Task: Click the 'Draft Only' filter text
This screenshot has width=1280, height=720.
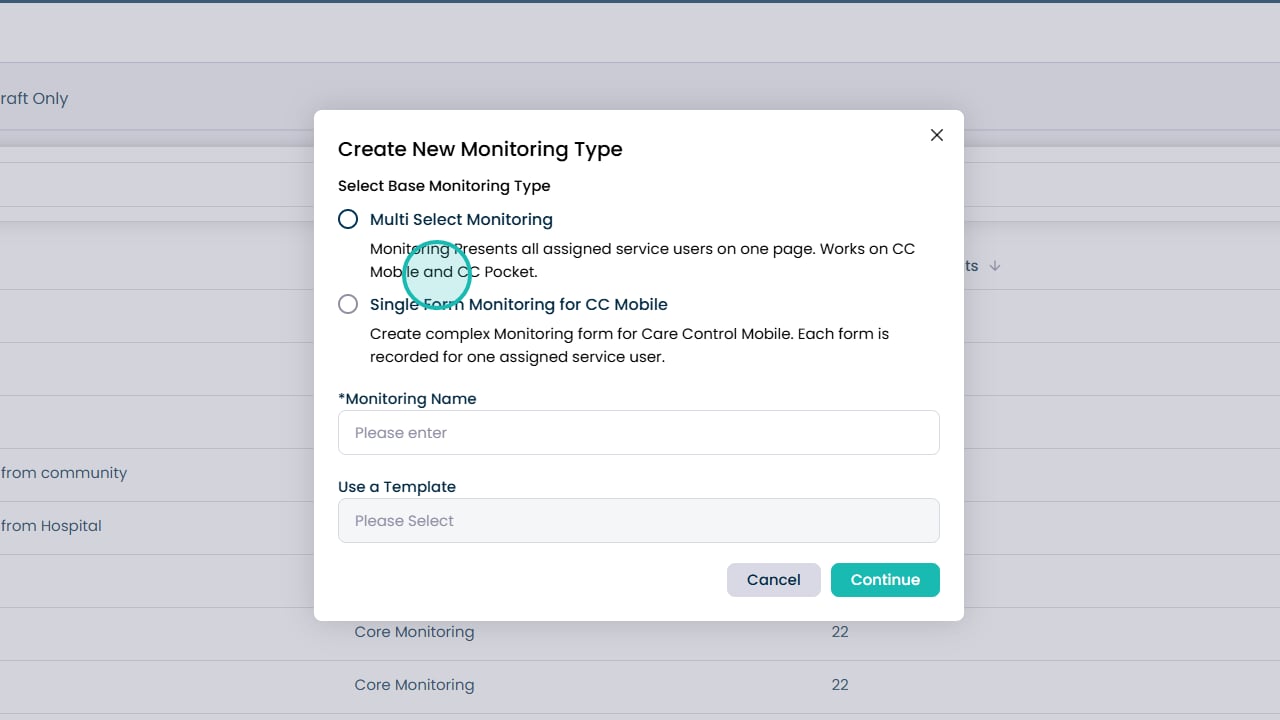Action: (x=34, y=98)
